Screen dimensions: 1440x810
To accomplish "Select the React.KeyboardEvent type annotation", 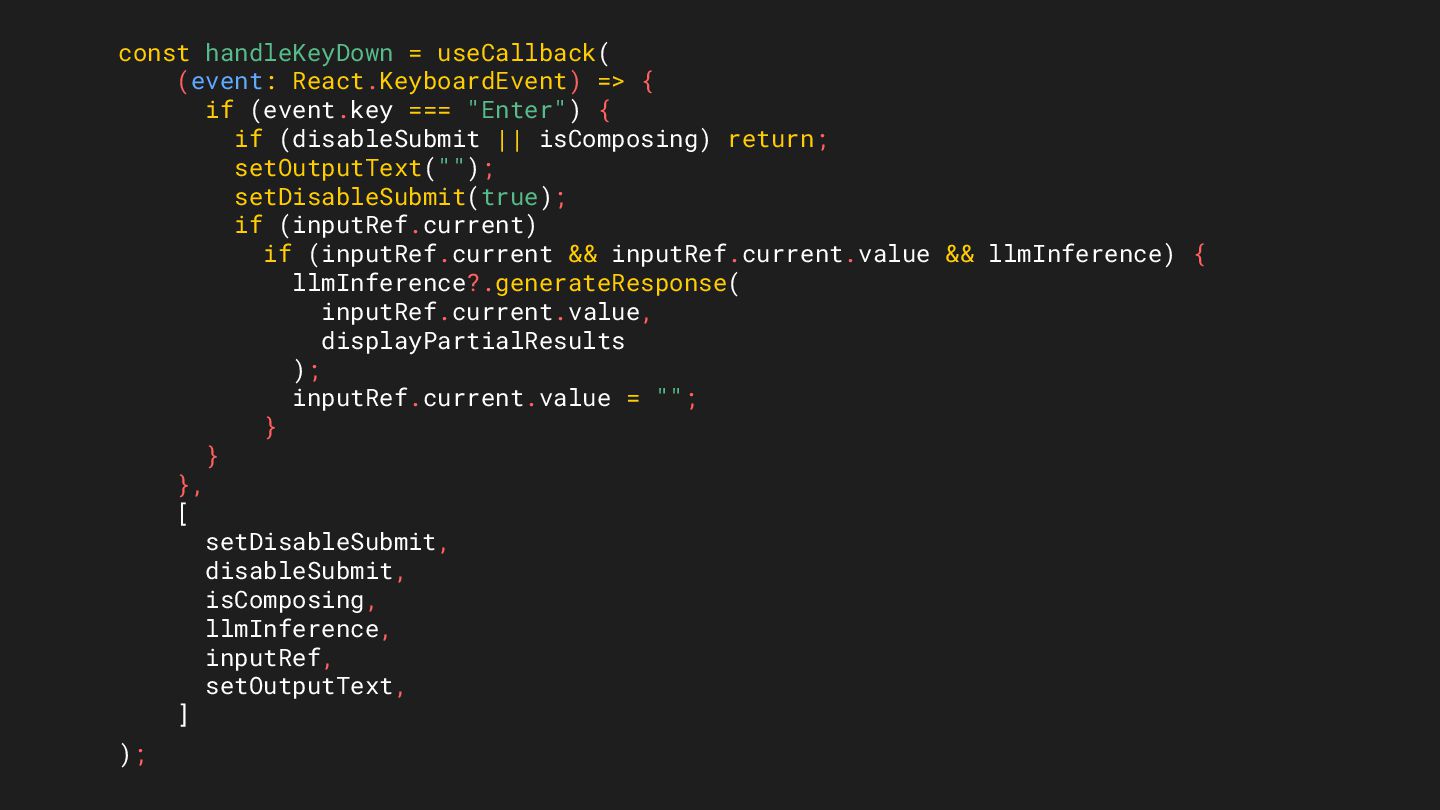I will [430, 81].
